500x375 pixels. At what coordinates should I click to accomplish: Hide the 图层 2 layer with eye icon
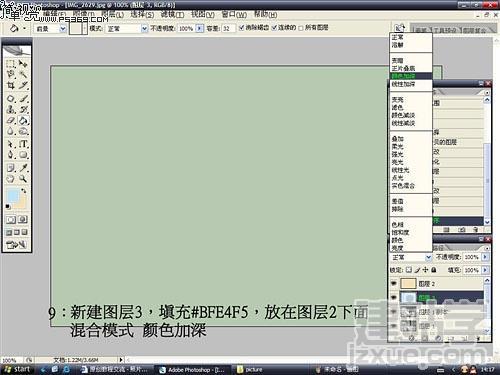[394, 283]
